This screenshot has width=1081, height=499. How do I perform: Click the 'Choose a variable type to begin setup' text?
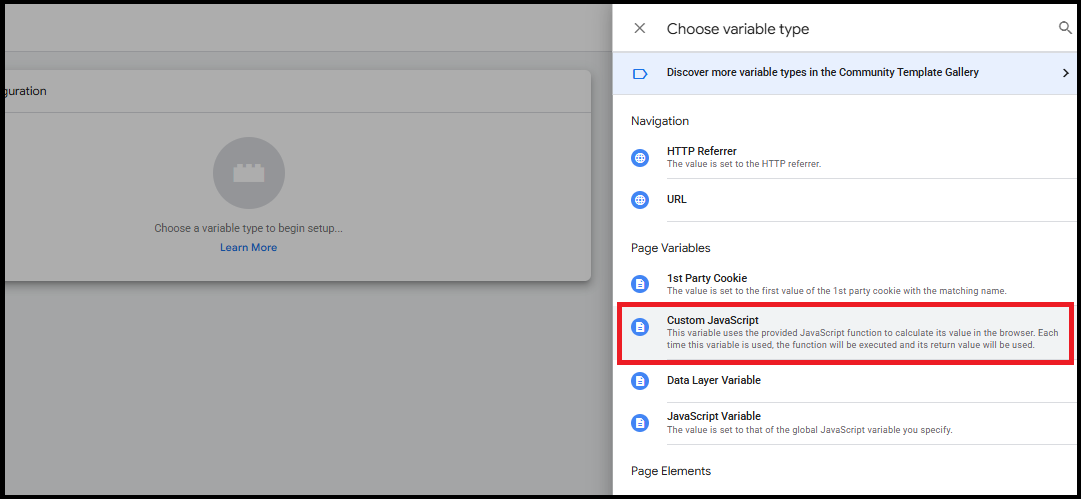click(248, 228)
